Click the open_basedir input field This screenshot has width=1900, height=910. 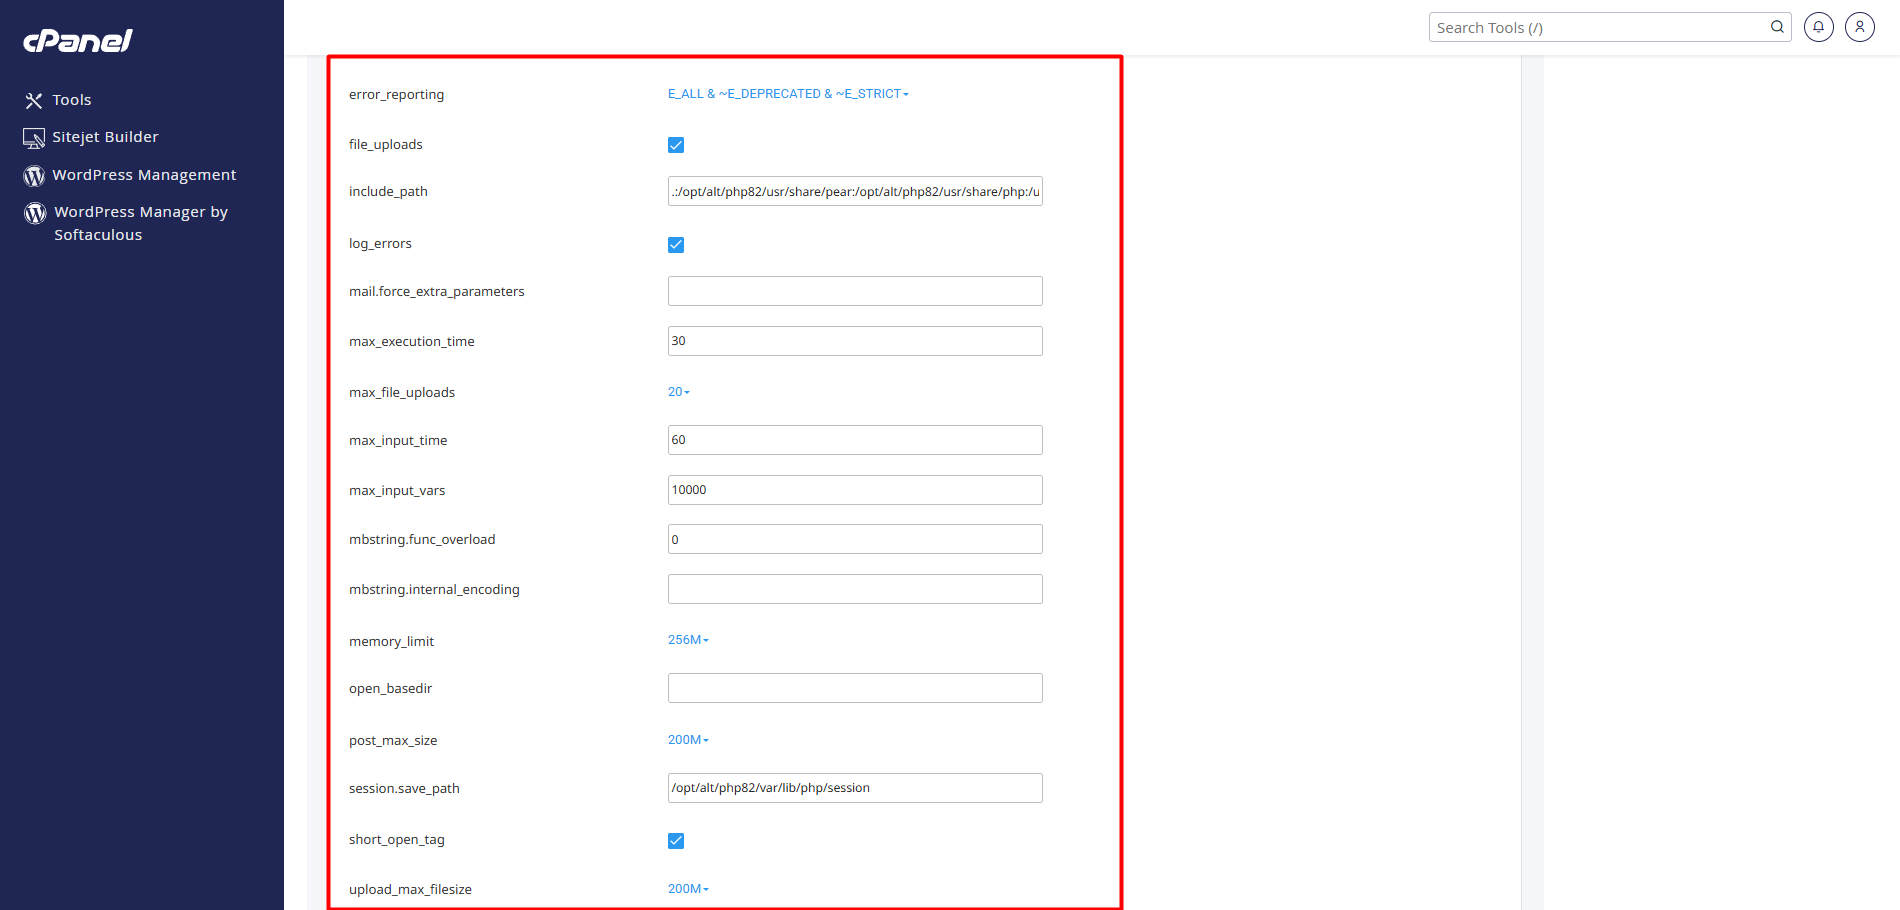[855, 688]
